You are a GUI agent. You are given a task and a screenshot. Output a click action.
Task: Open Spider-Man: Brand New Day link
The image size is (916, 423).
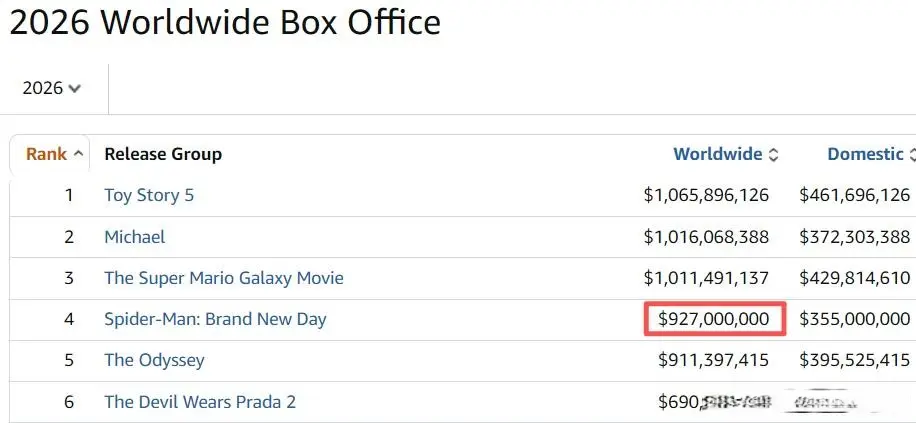(215, 319)
